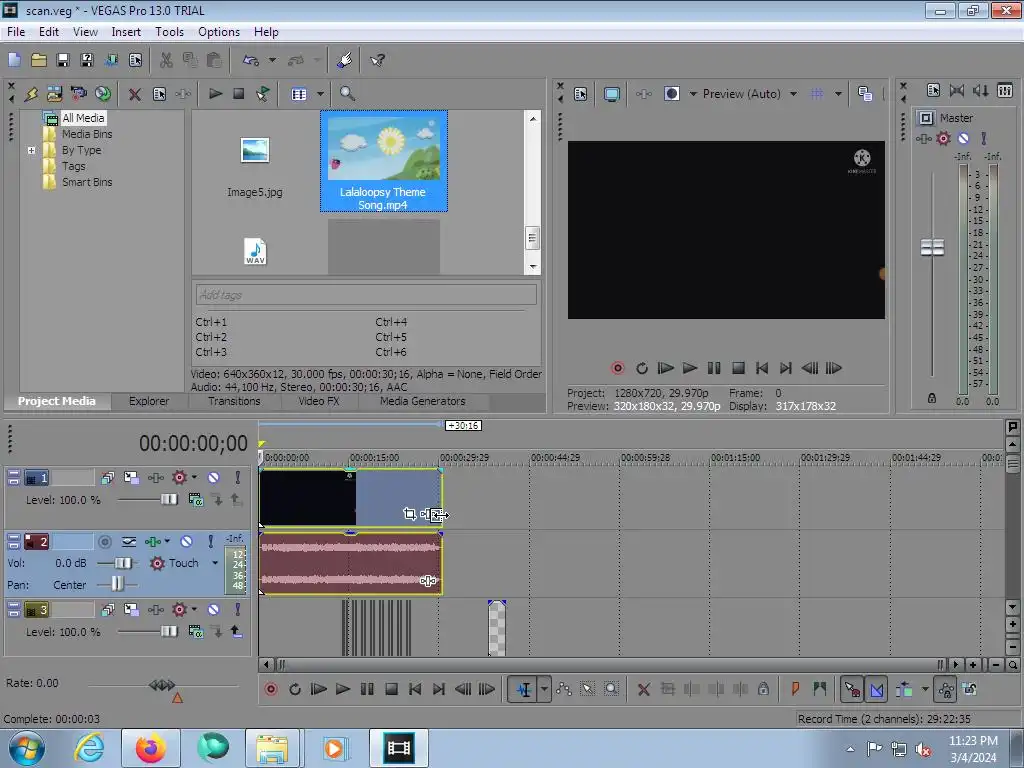Click the Insert Region icon in the bottom toolbar
The height and width of the screenshot is (768, 1024).
click(x=820, y=689)
